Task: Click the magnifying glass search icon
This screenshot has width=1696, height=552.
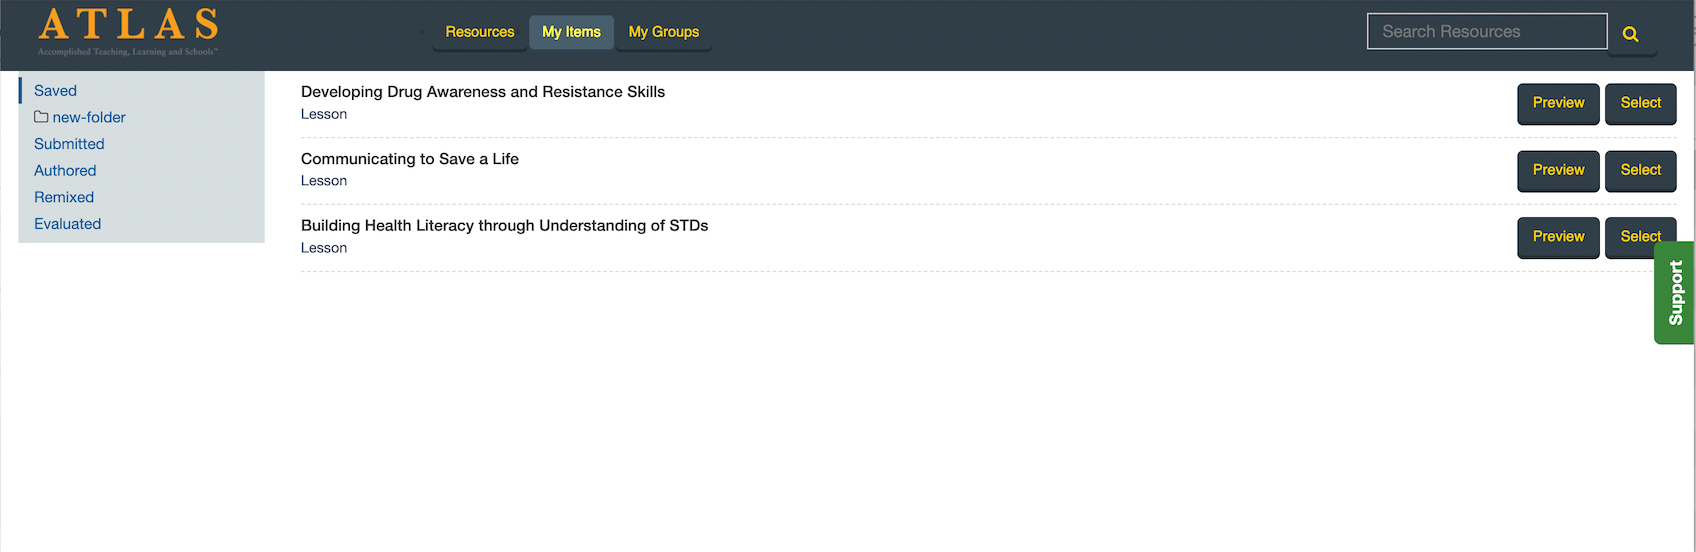Action: click(x=1631, y=34)
